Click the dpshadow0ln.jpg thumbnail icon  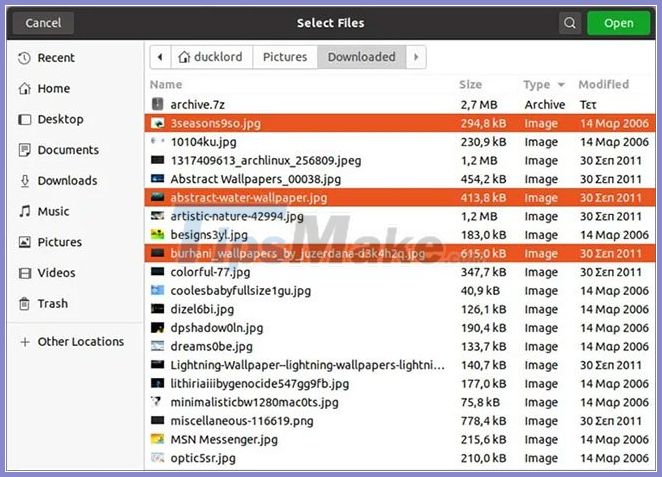(157, 327)
